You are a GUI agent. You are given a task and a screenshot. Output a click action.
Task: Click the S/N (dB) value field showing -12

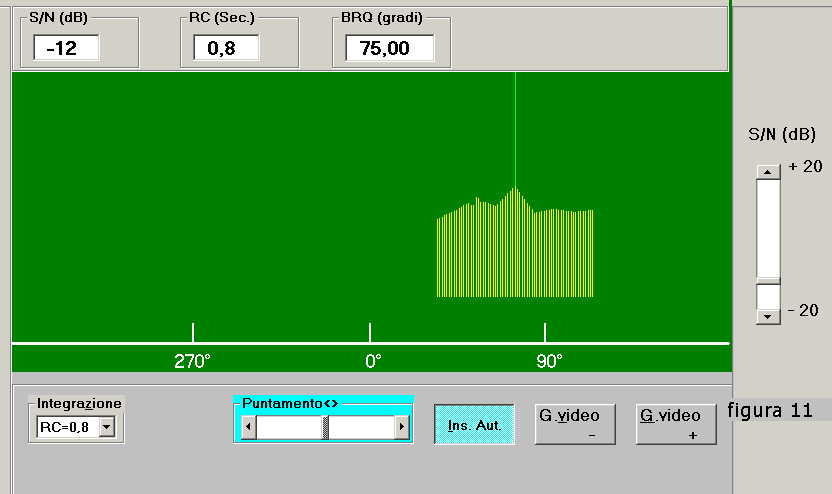coord(66,48)
